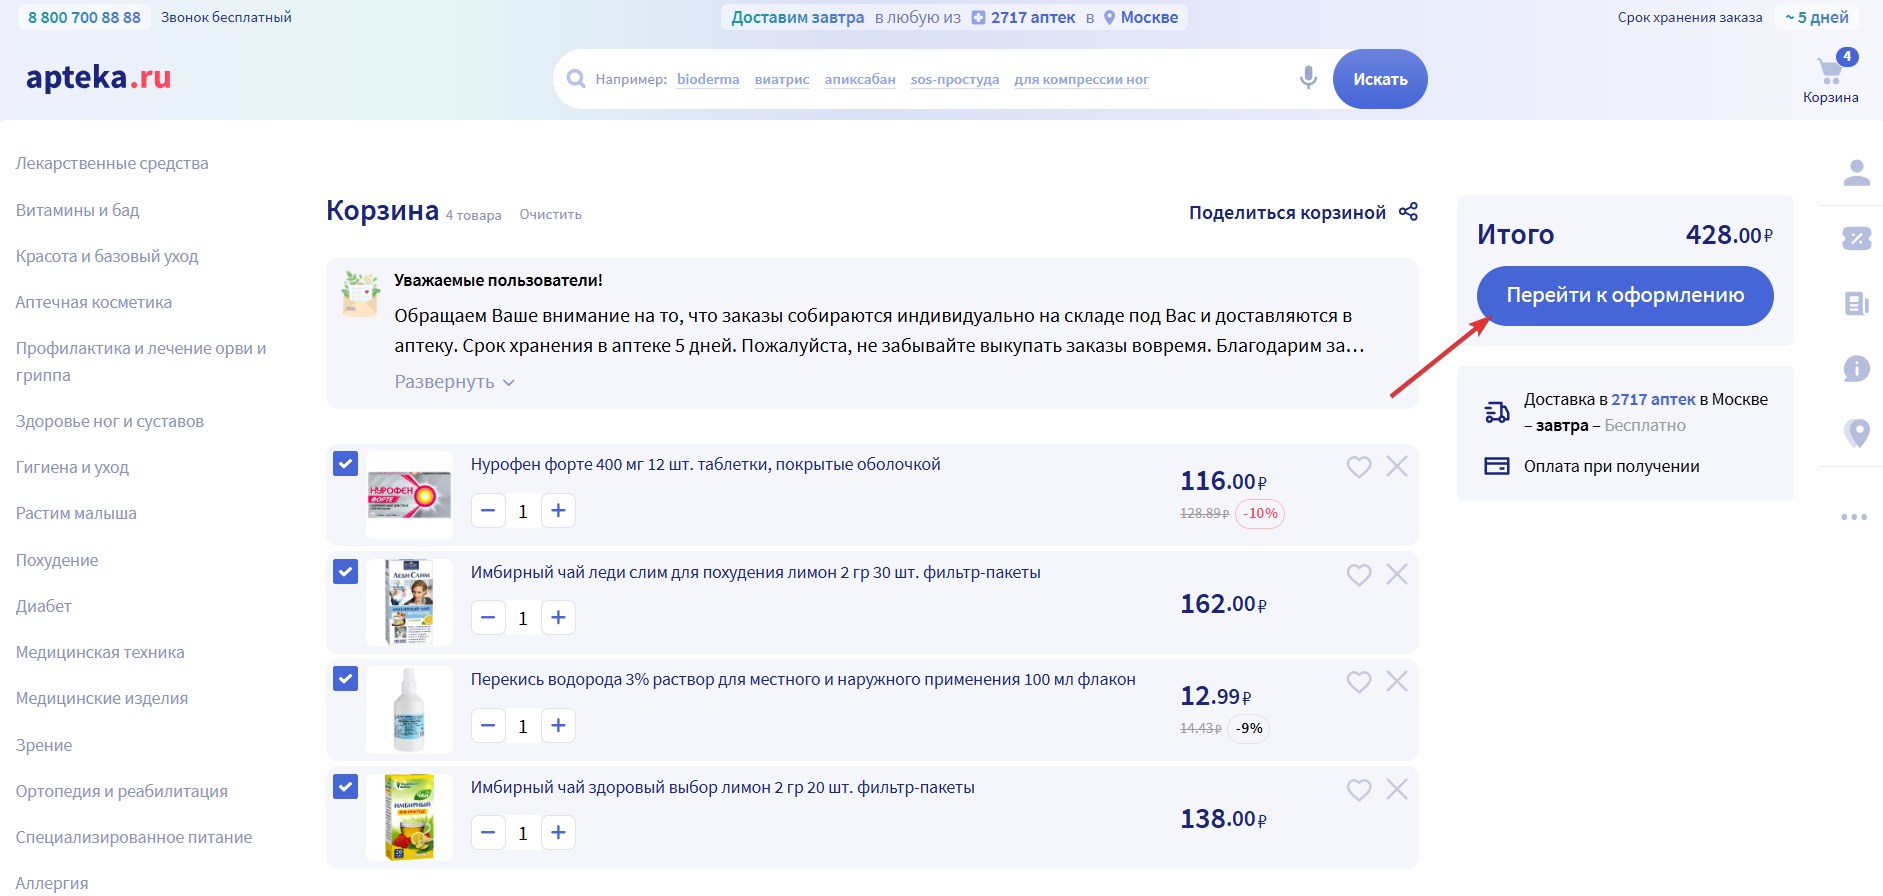Increase Нурофен форте quantity
The image size is (1883, 896).
558,511
